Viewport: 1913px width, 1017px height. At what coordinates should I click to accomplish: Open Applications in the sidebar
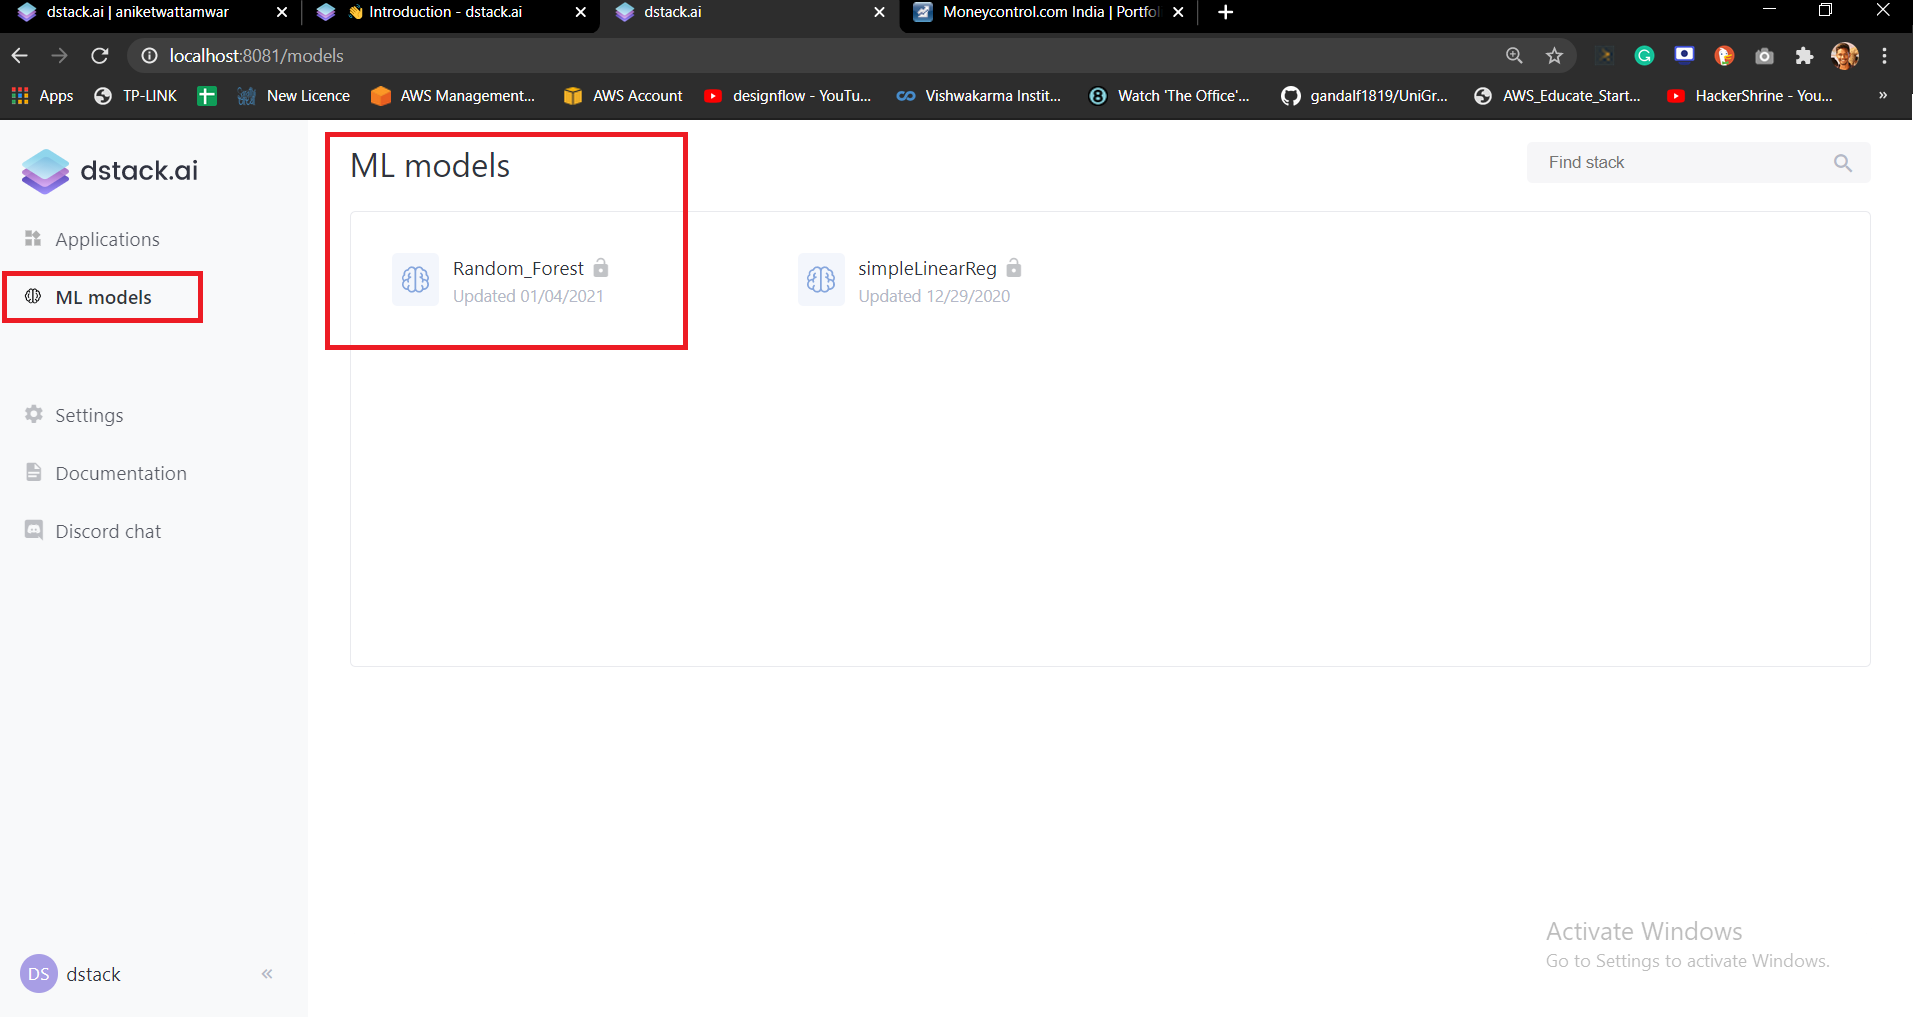coord(107,239)
